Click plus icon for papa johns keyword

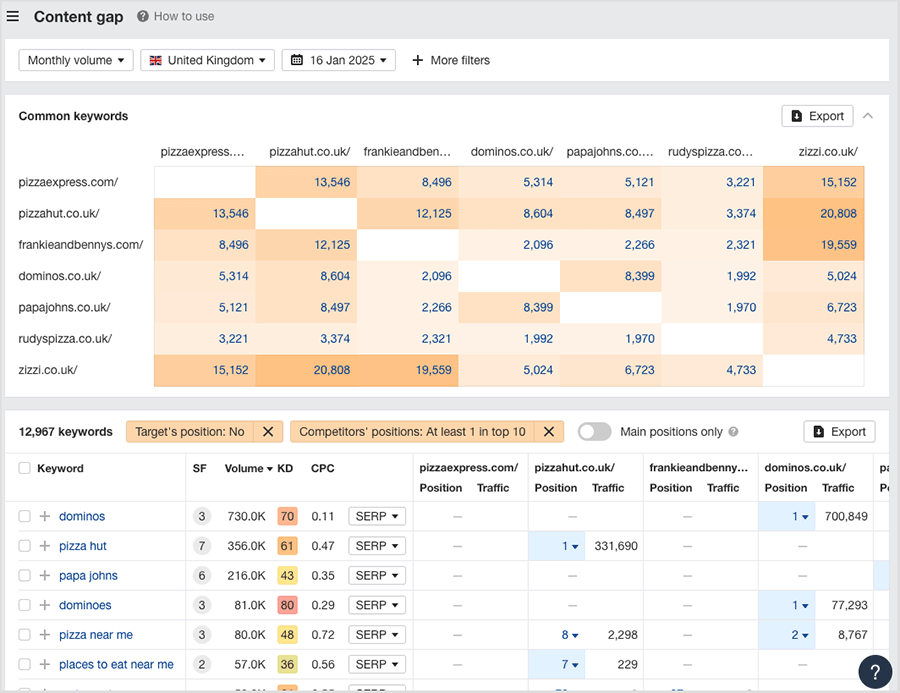(45, 575)
